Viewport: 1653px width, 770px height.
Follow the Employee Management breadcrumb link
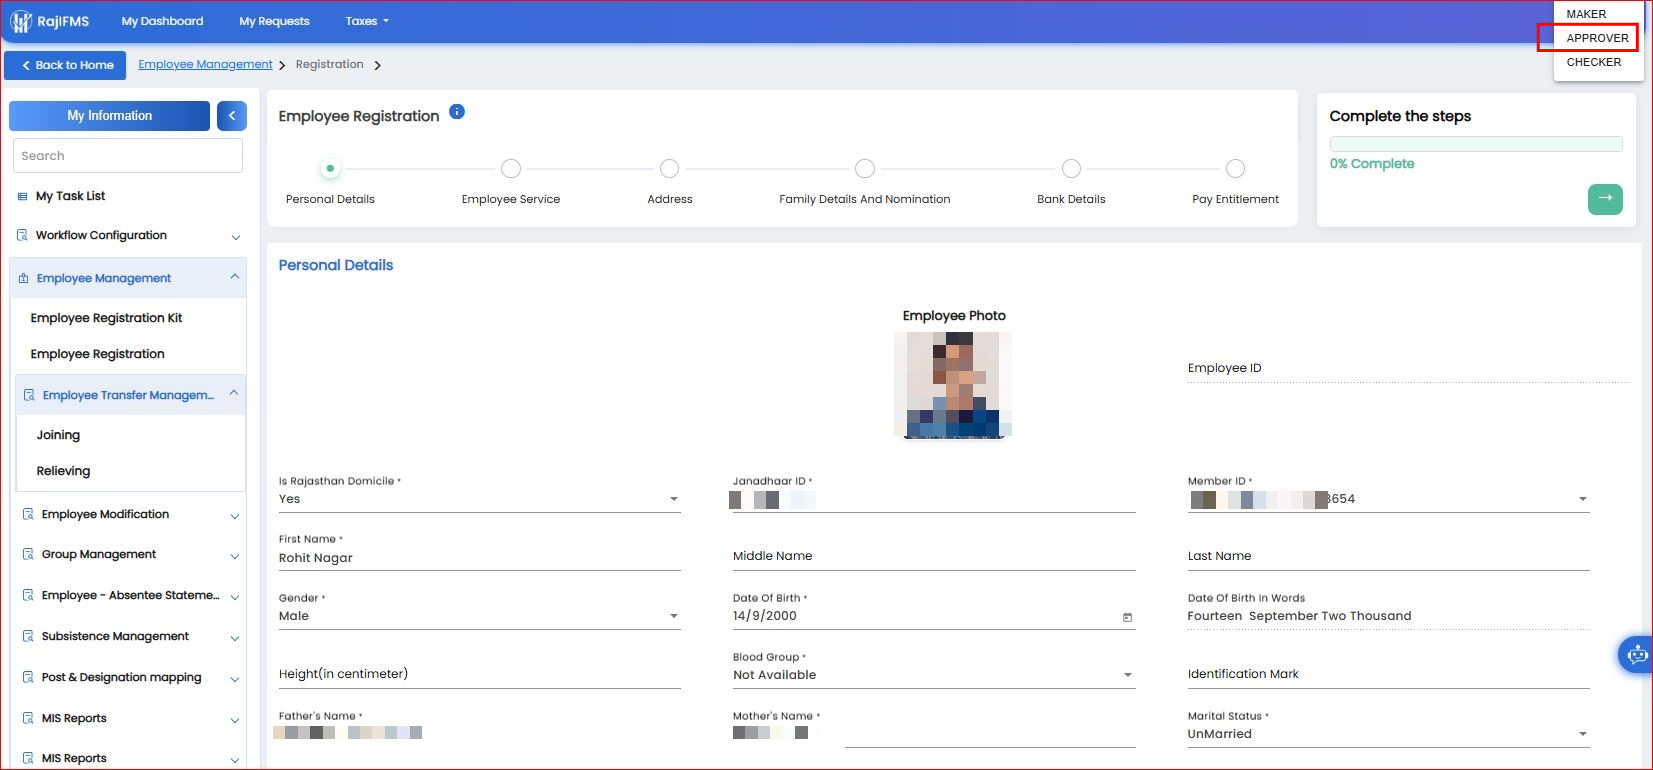pos(205,64)
